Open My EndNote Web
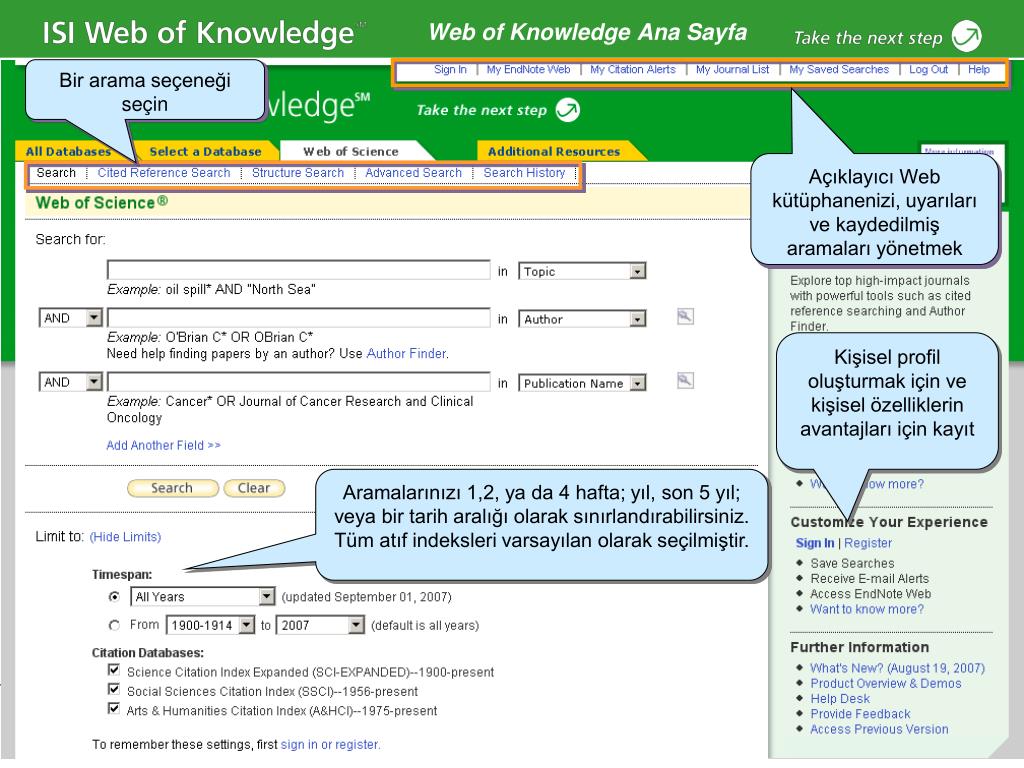Screen dimensions: 1024x768 coord(528,69)
